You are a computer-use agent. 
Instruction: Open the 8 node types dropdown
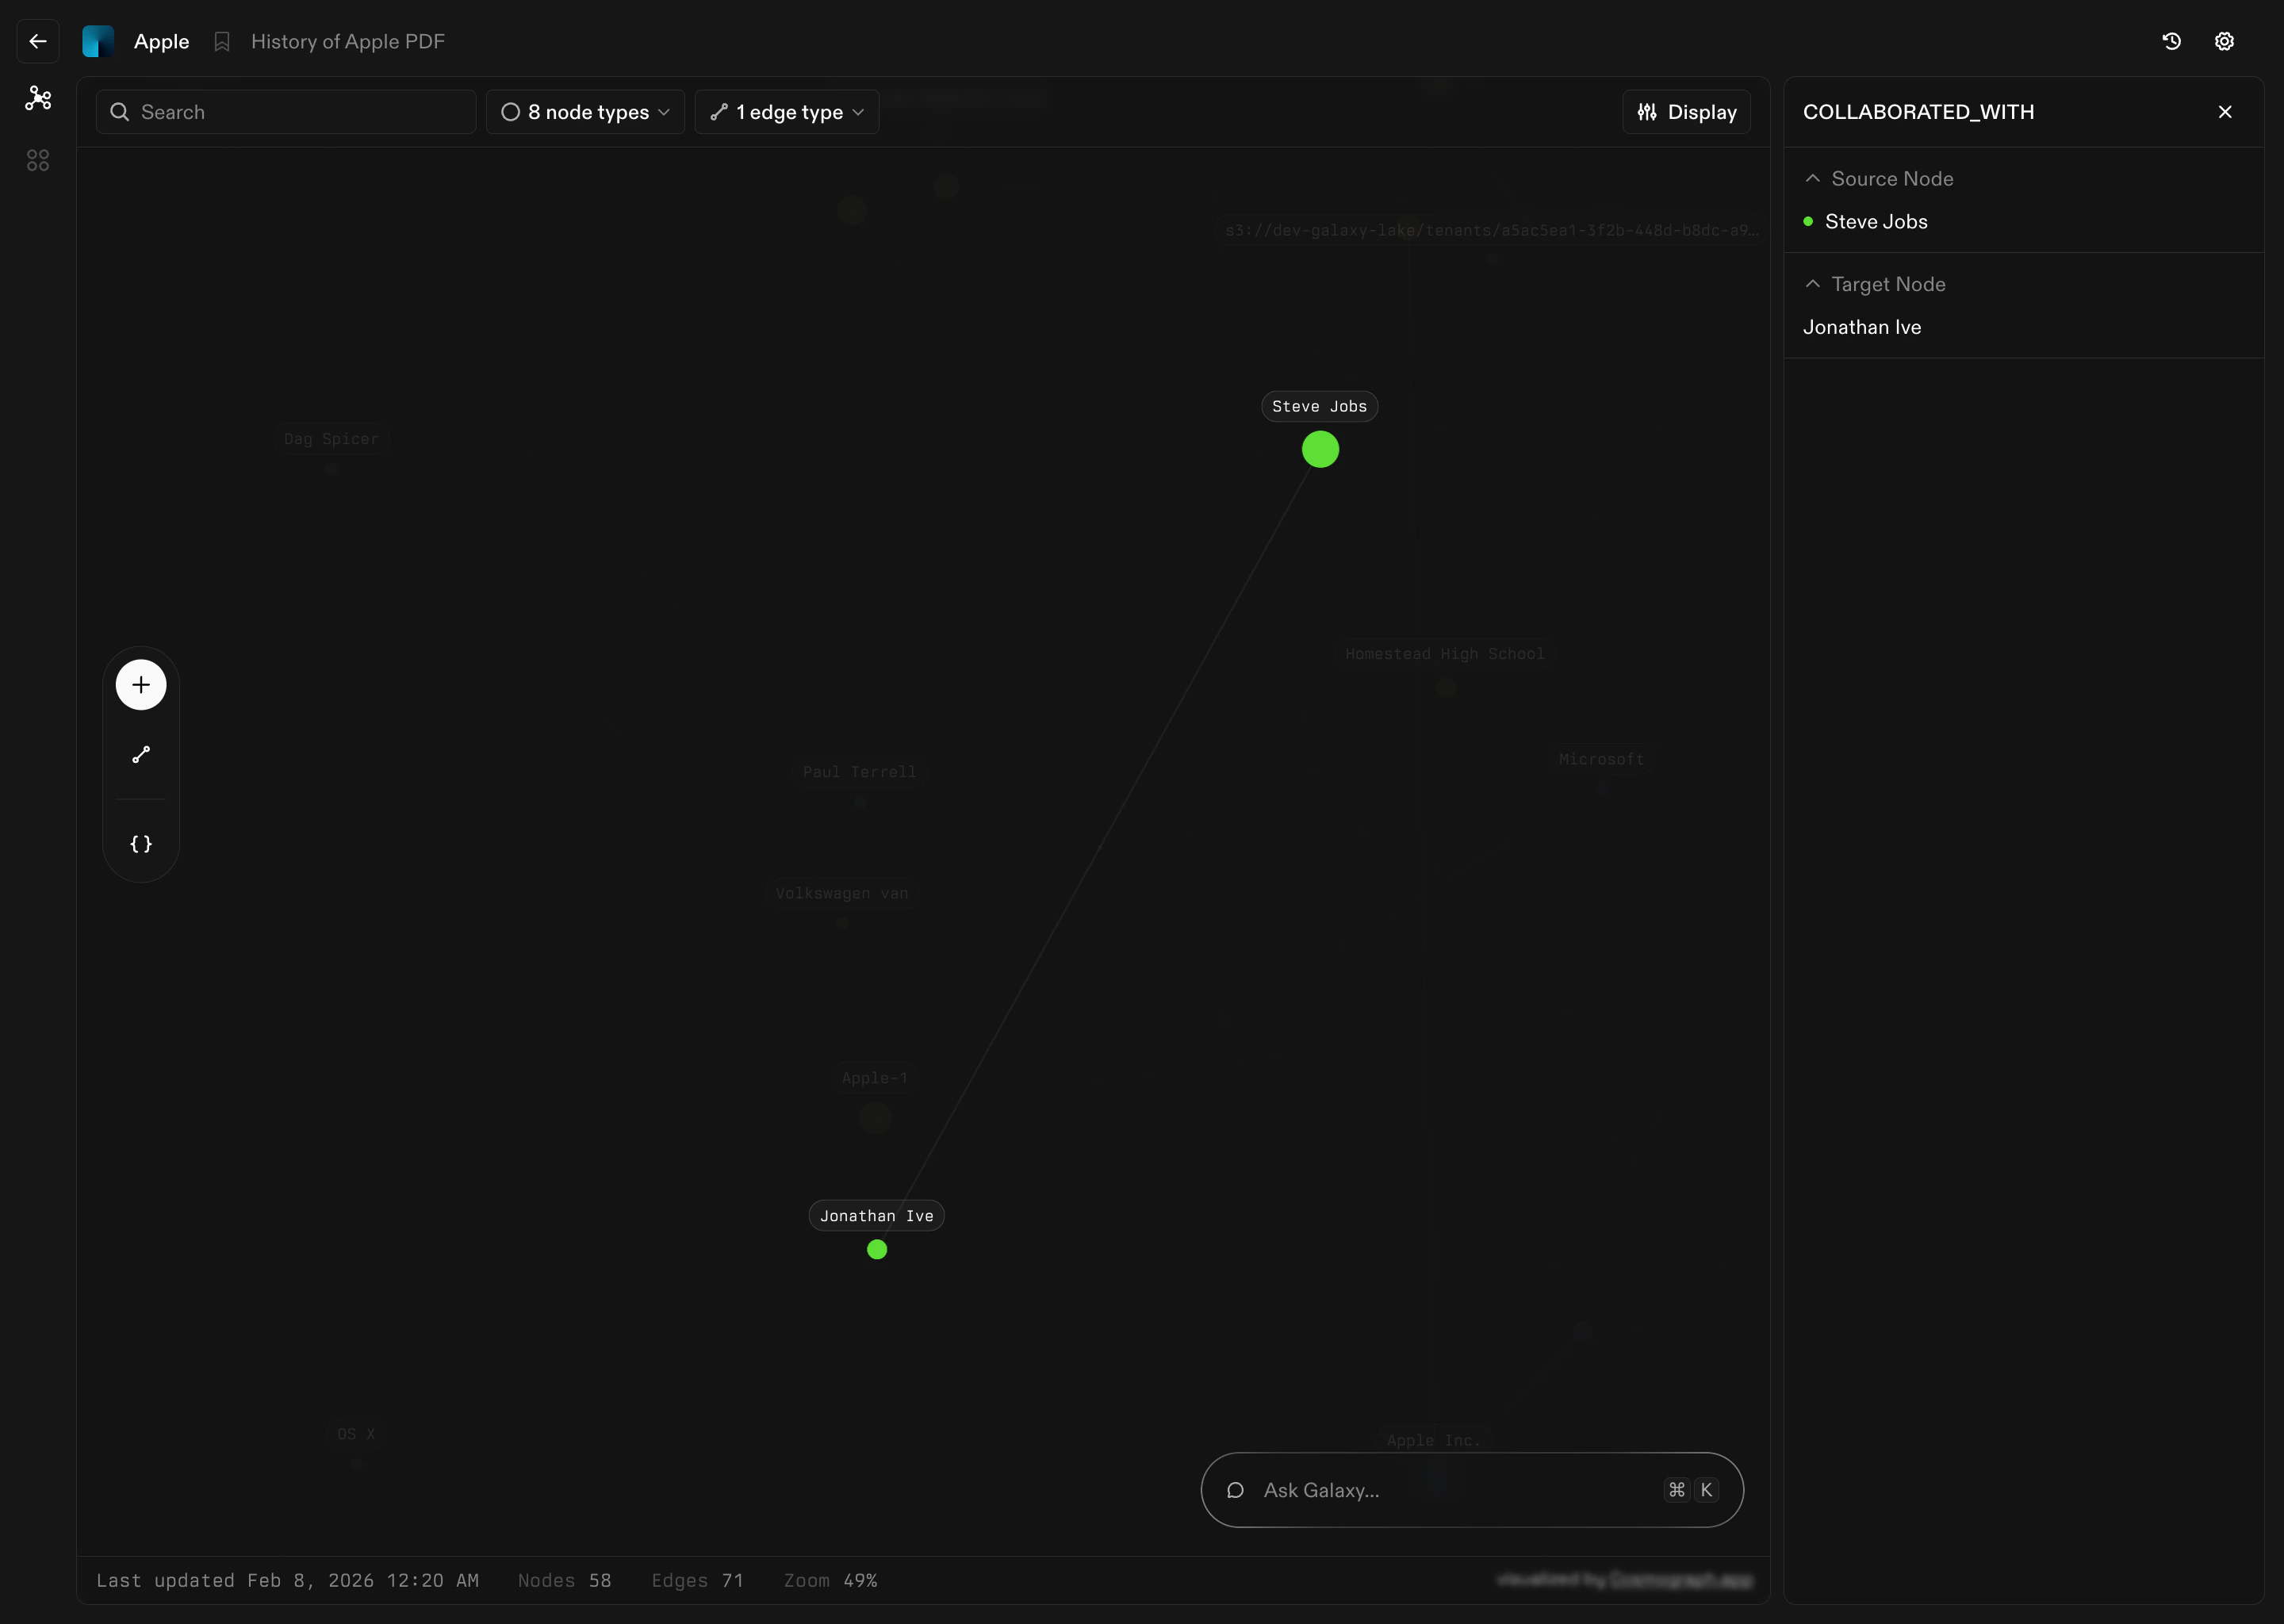[585, 112]
